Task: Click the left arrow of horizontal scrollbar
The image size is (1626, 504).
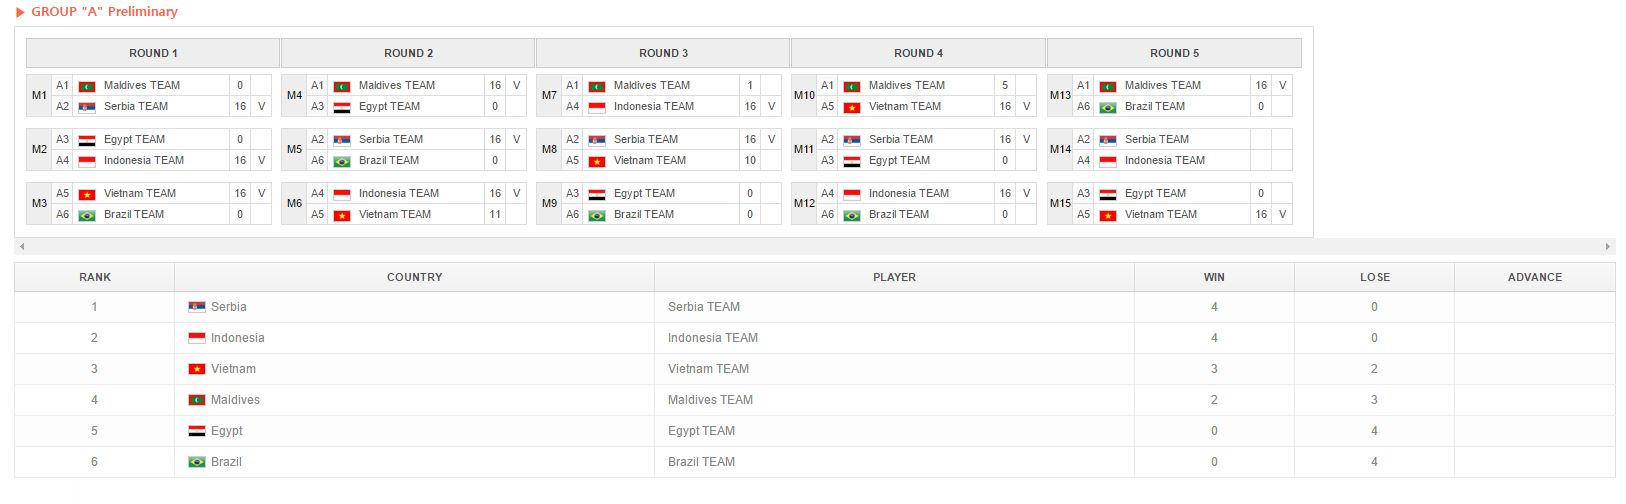Action: tap(22, 246)
